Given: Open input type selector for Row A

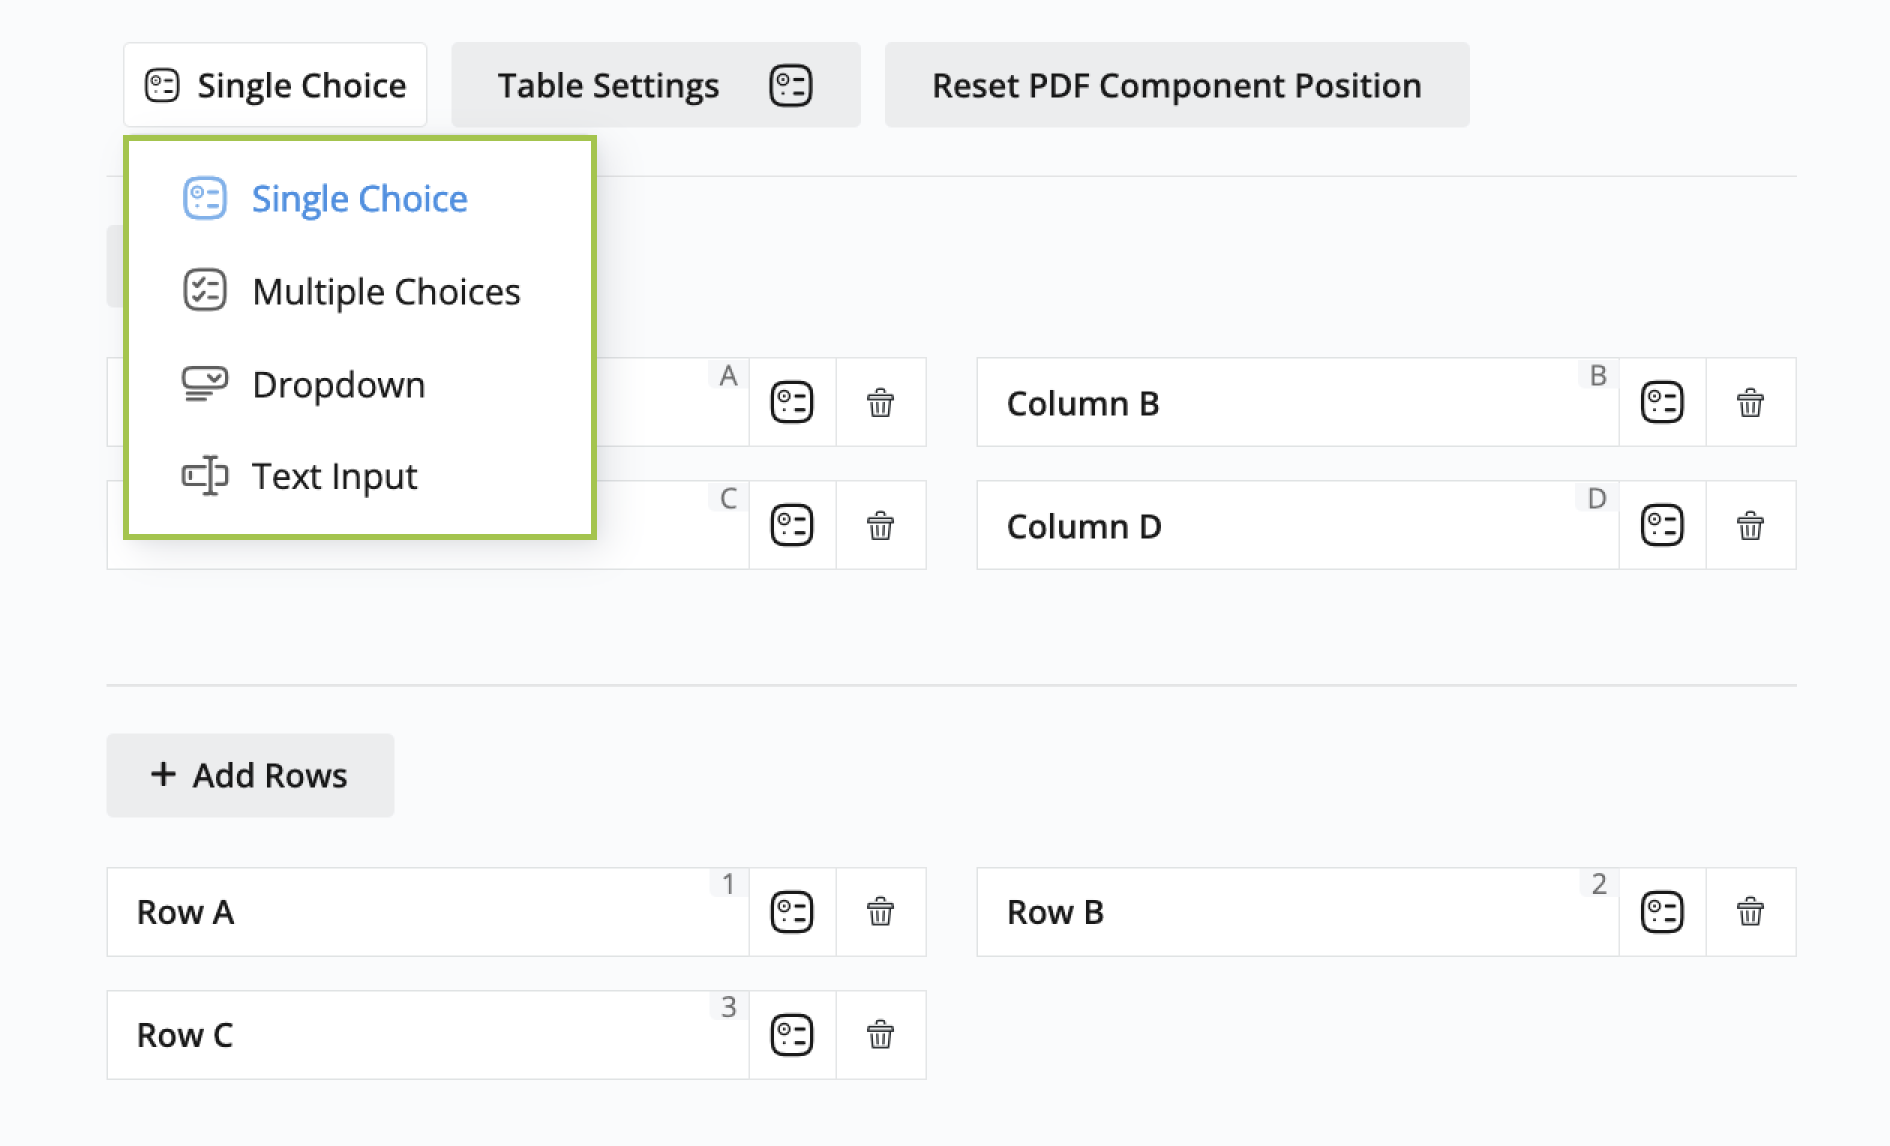Looking at the screenshot, I should (x=792, y=912).
